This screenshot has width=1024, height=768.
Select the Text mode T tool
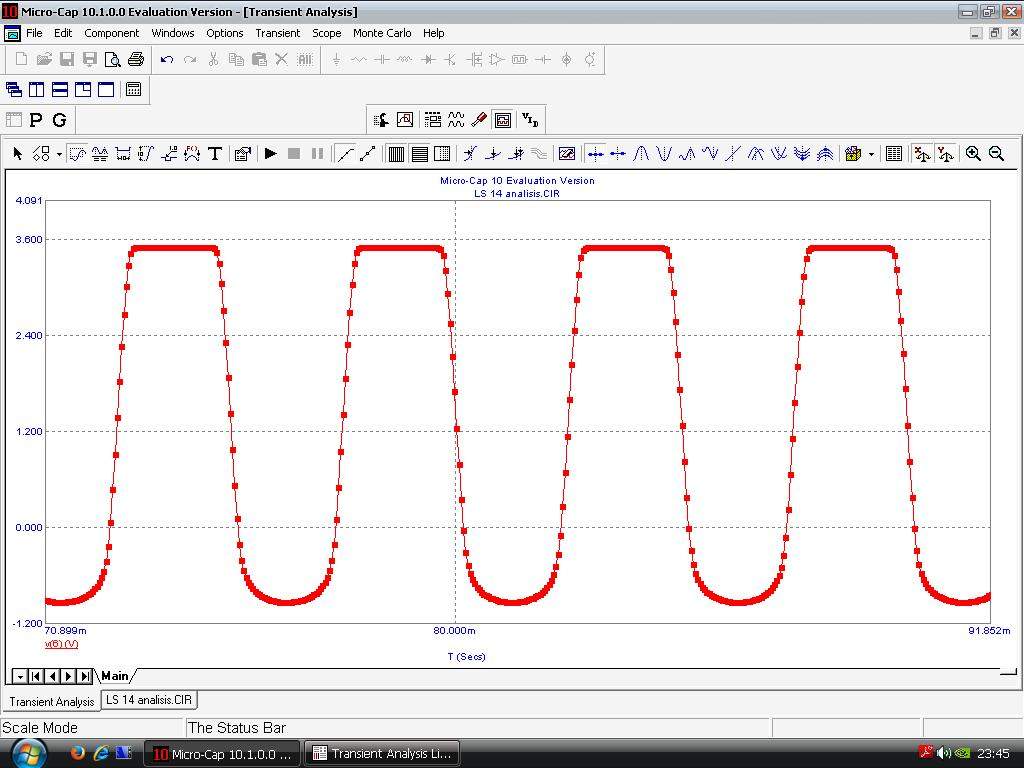[x=214, y=154]
